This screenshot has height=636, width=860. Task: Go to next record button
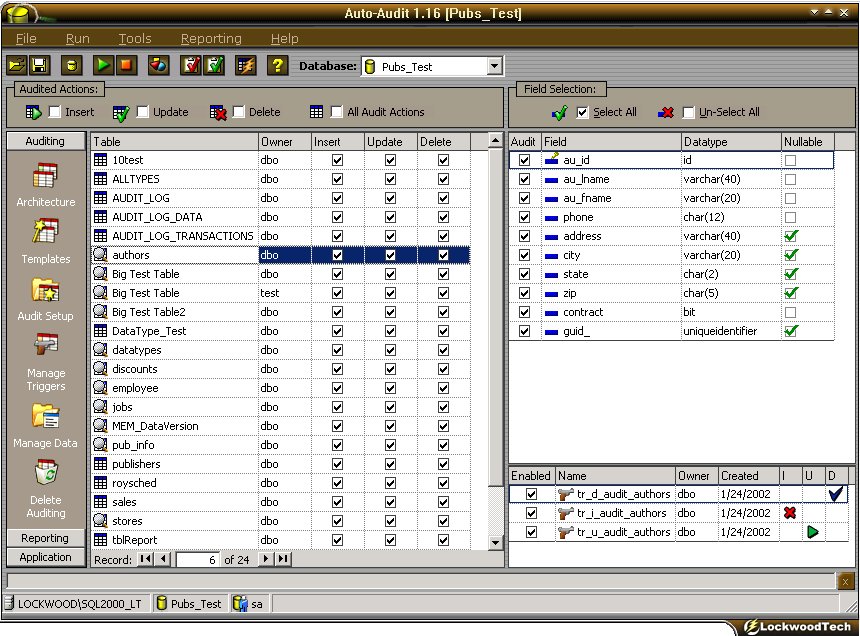click(265, 559)
